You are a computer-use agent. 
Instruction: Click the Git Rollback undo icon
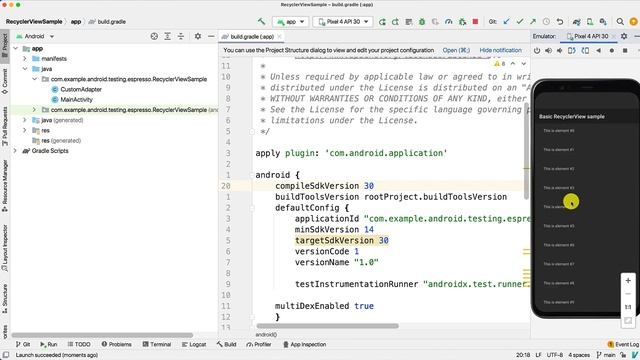pos(560,22)
